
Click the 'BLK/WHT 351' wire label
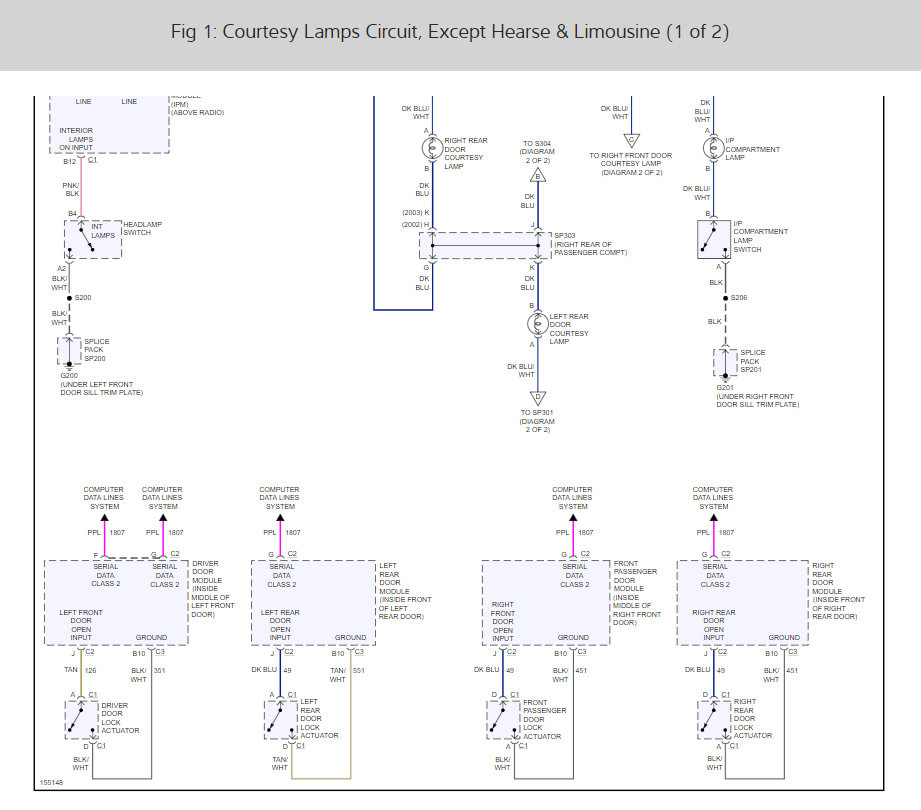click(147, 675)
